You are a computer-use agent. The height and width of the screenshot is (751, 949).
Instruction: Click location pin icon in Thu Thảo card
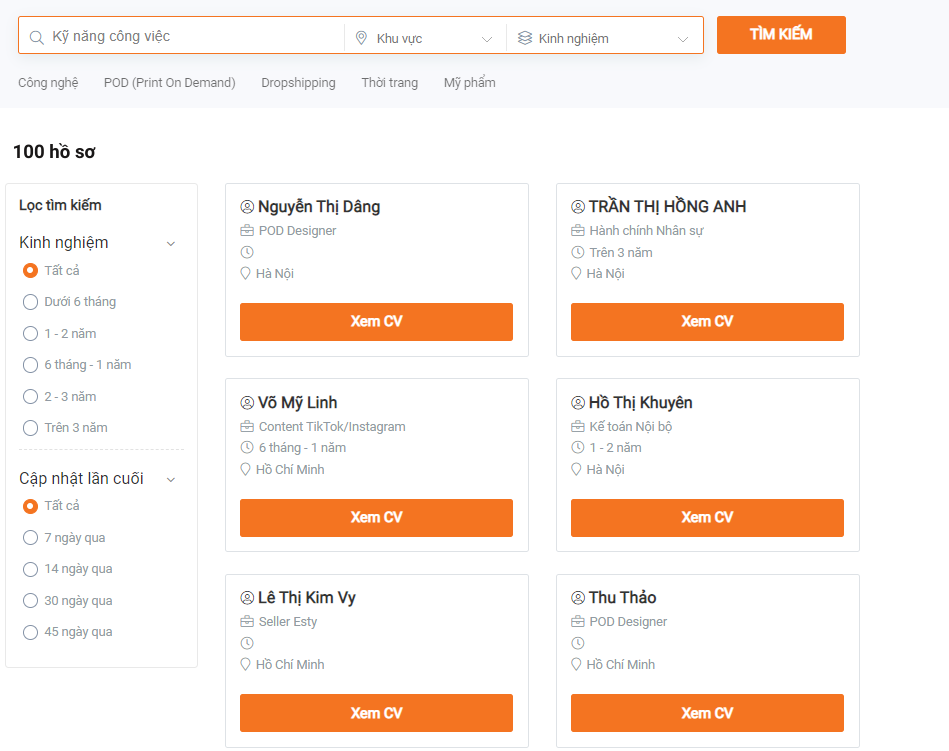577,664
